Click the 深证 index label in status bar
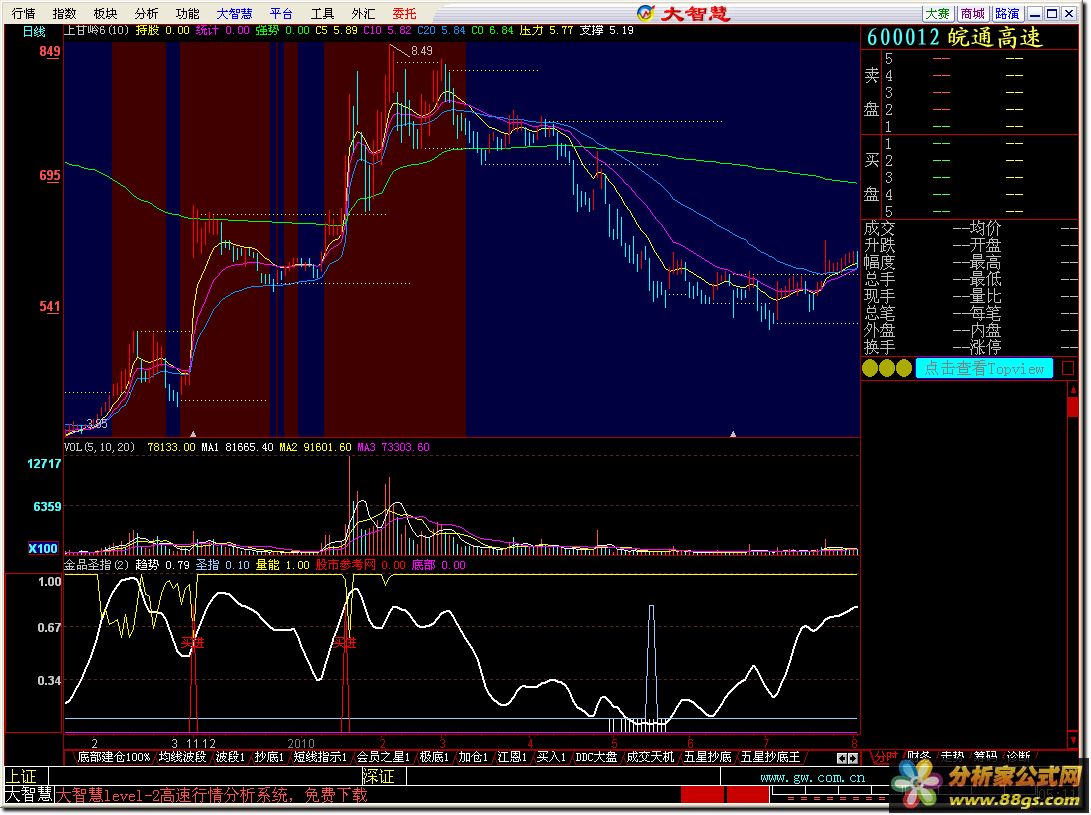The height and width of the screenshot is (815, 1091). 378,776
